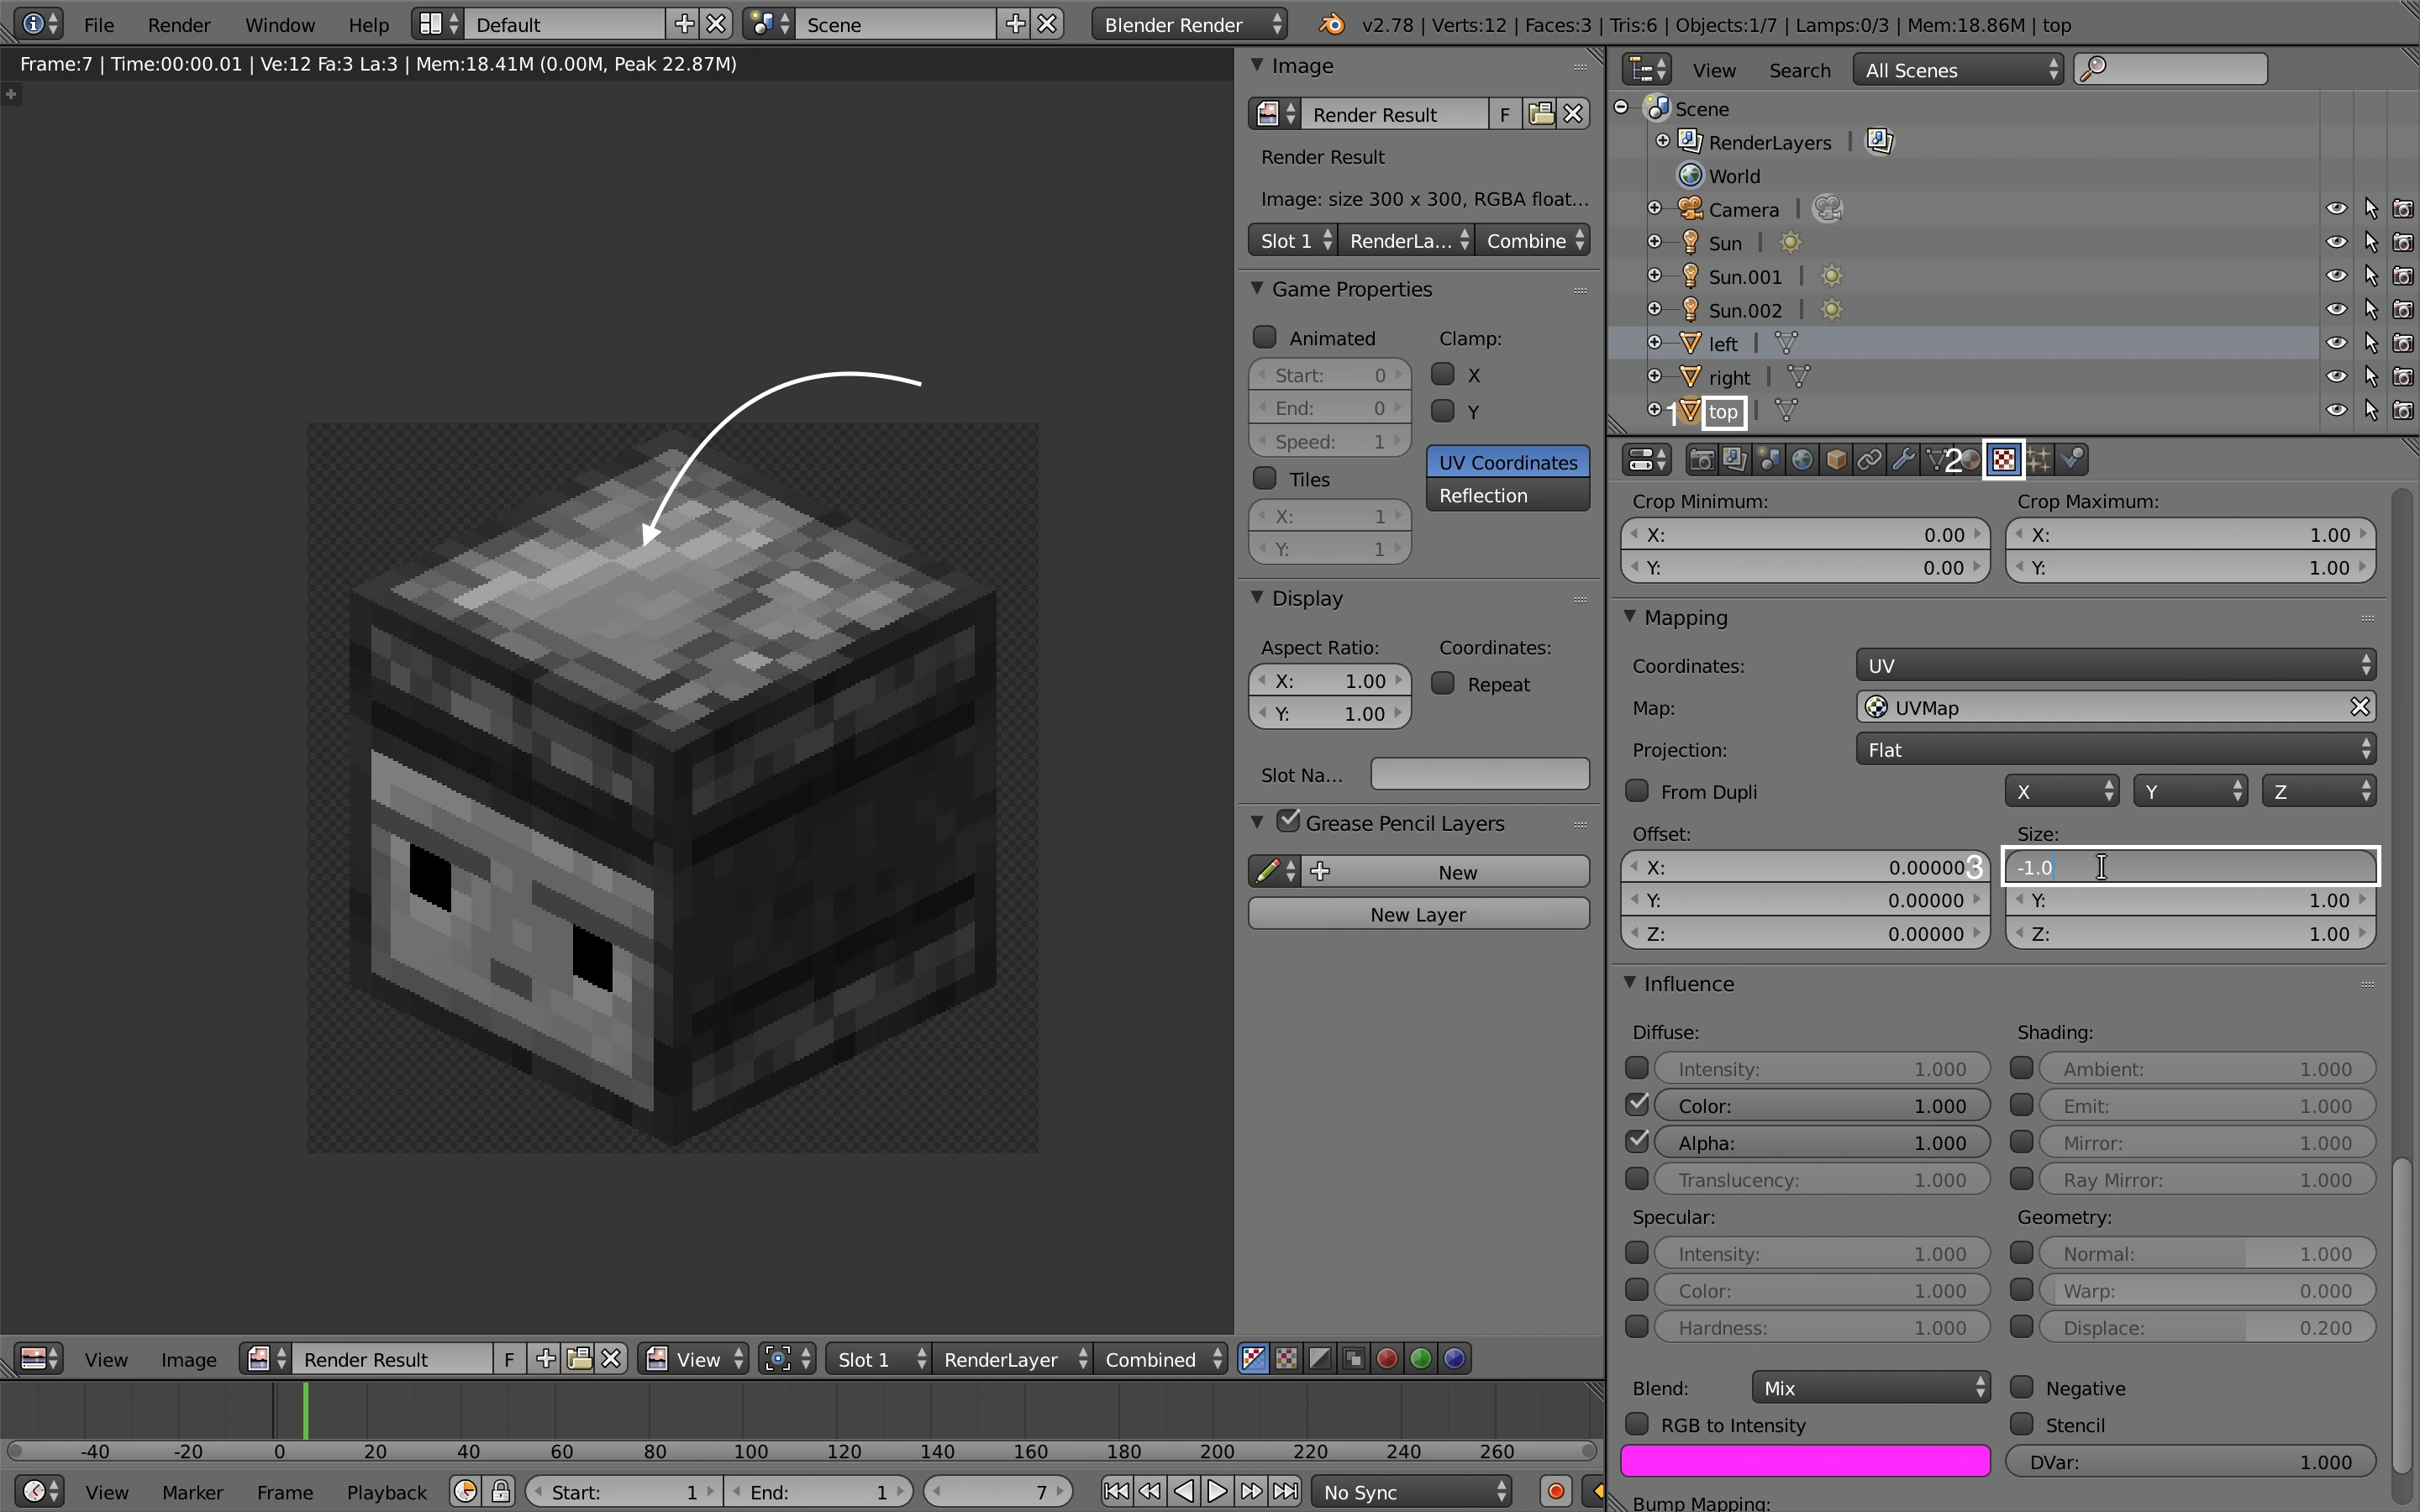Open the Render menu
This screenshot has width=2420, height=1512.
(179, 24)
